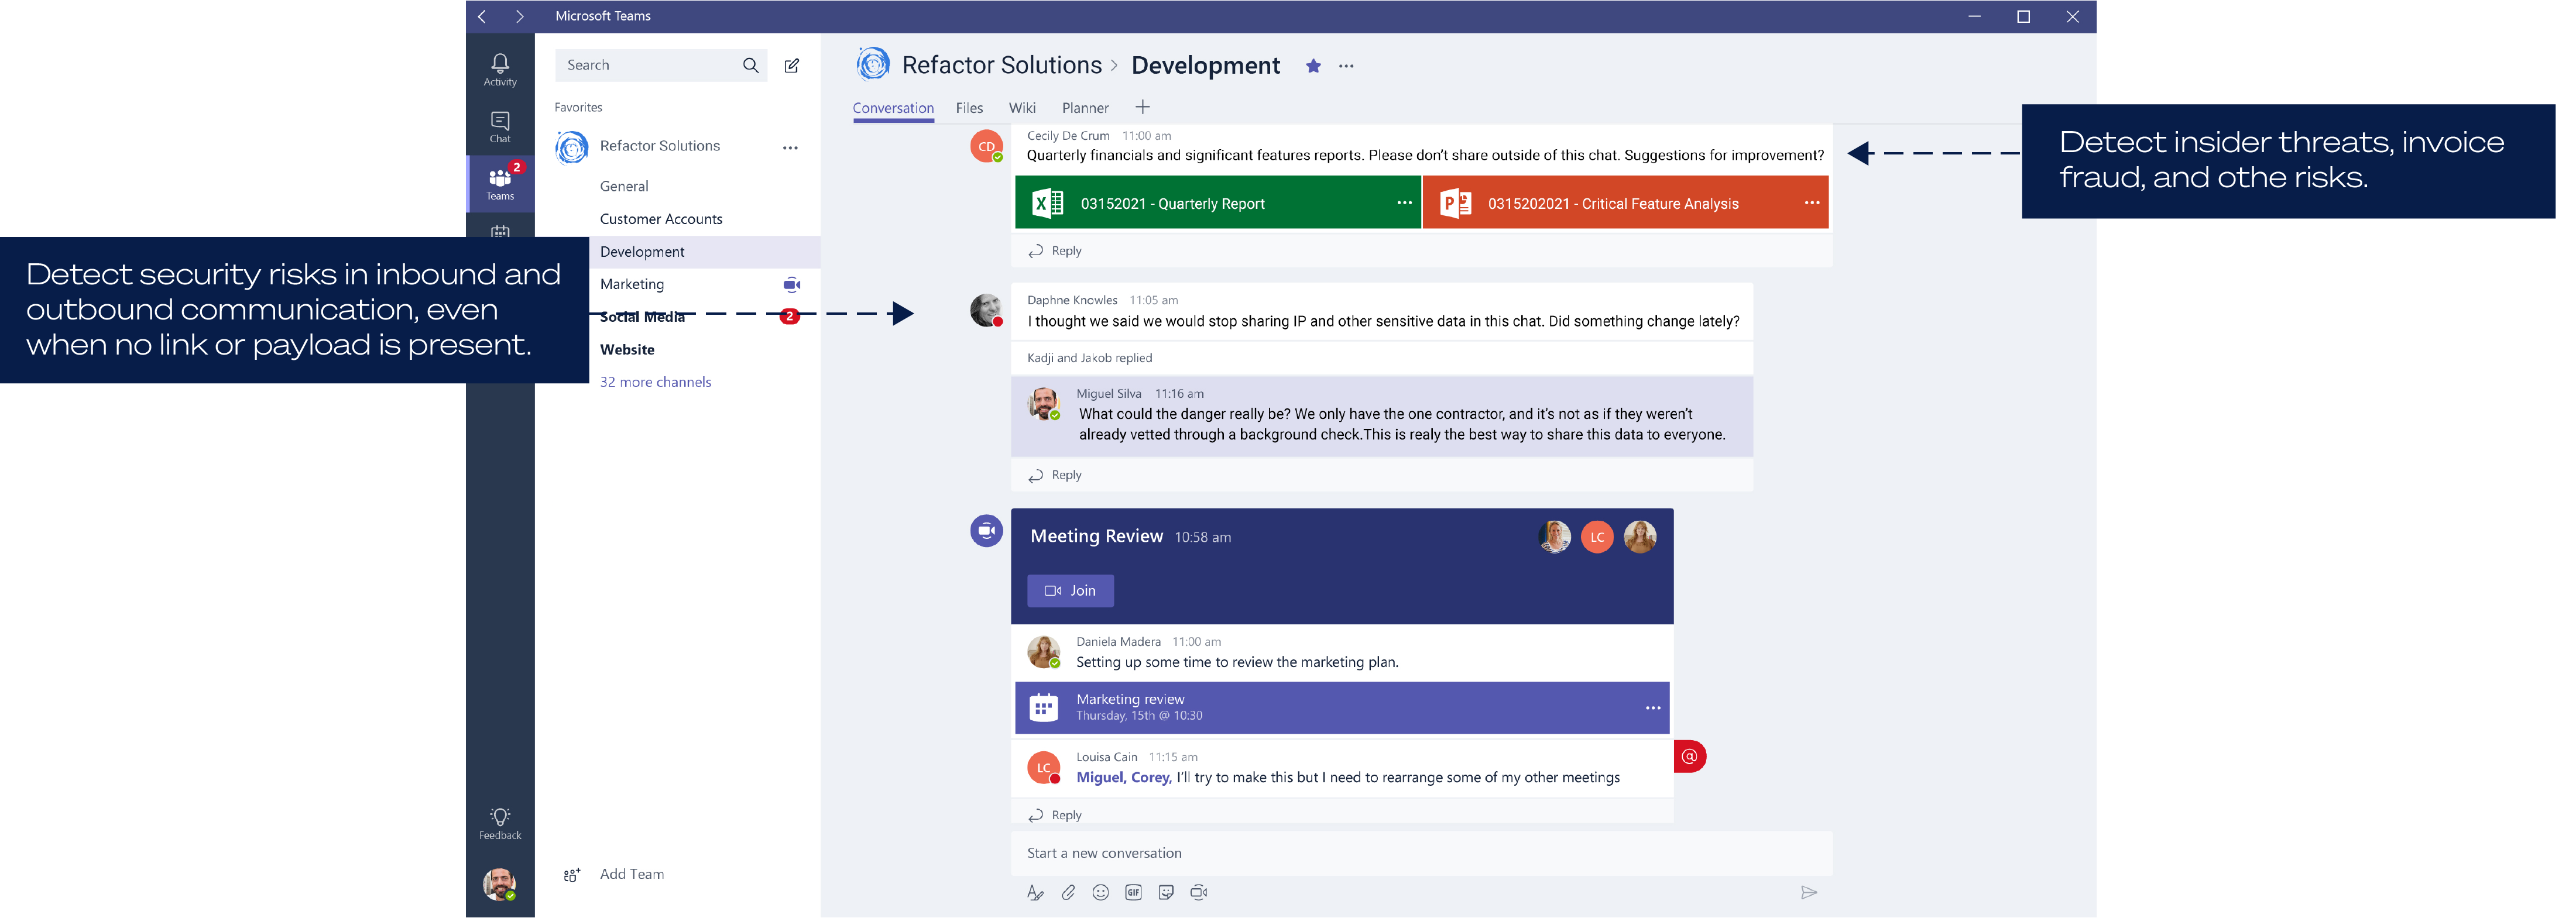Open more options on the Marketing review event
Viewport: 2576px width, 918px height.
(x=1652, y=708)
